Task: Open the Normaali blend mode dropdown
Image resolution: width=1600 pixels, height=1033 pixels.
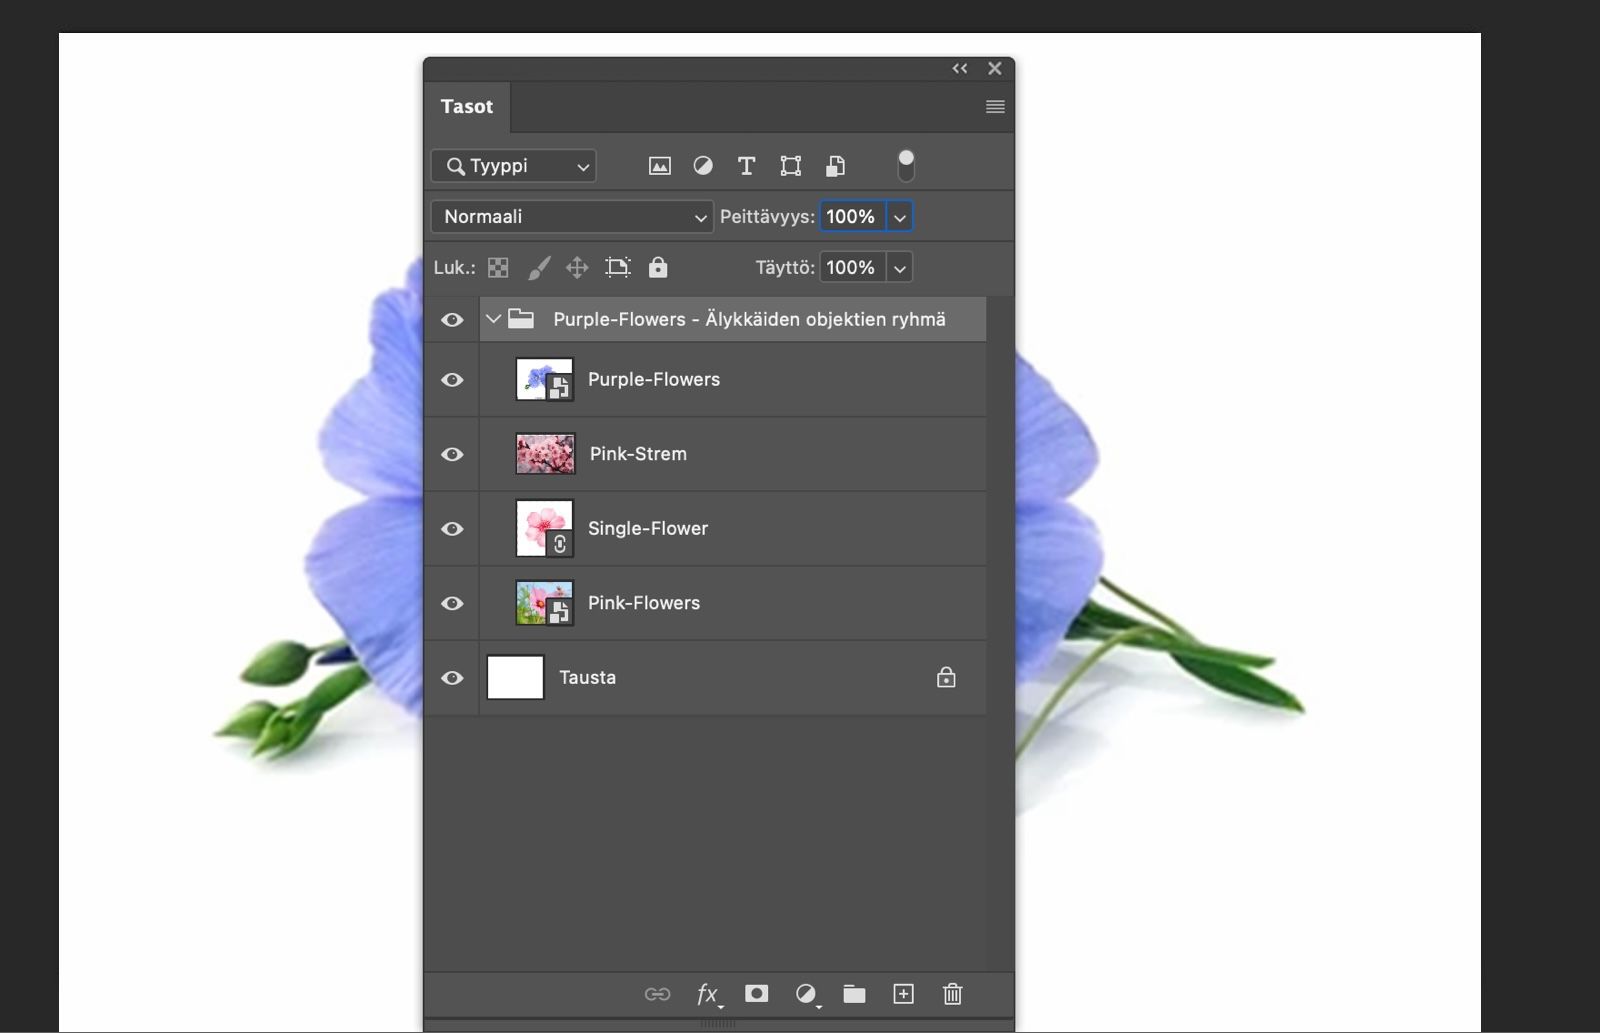Action: pyautogui.click(x=572, y=217)
